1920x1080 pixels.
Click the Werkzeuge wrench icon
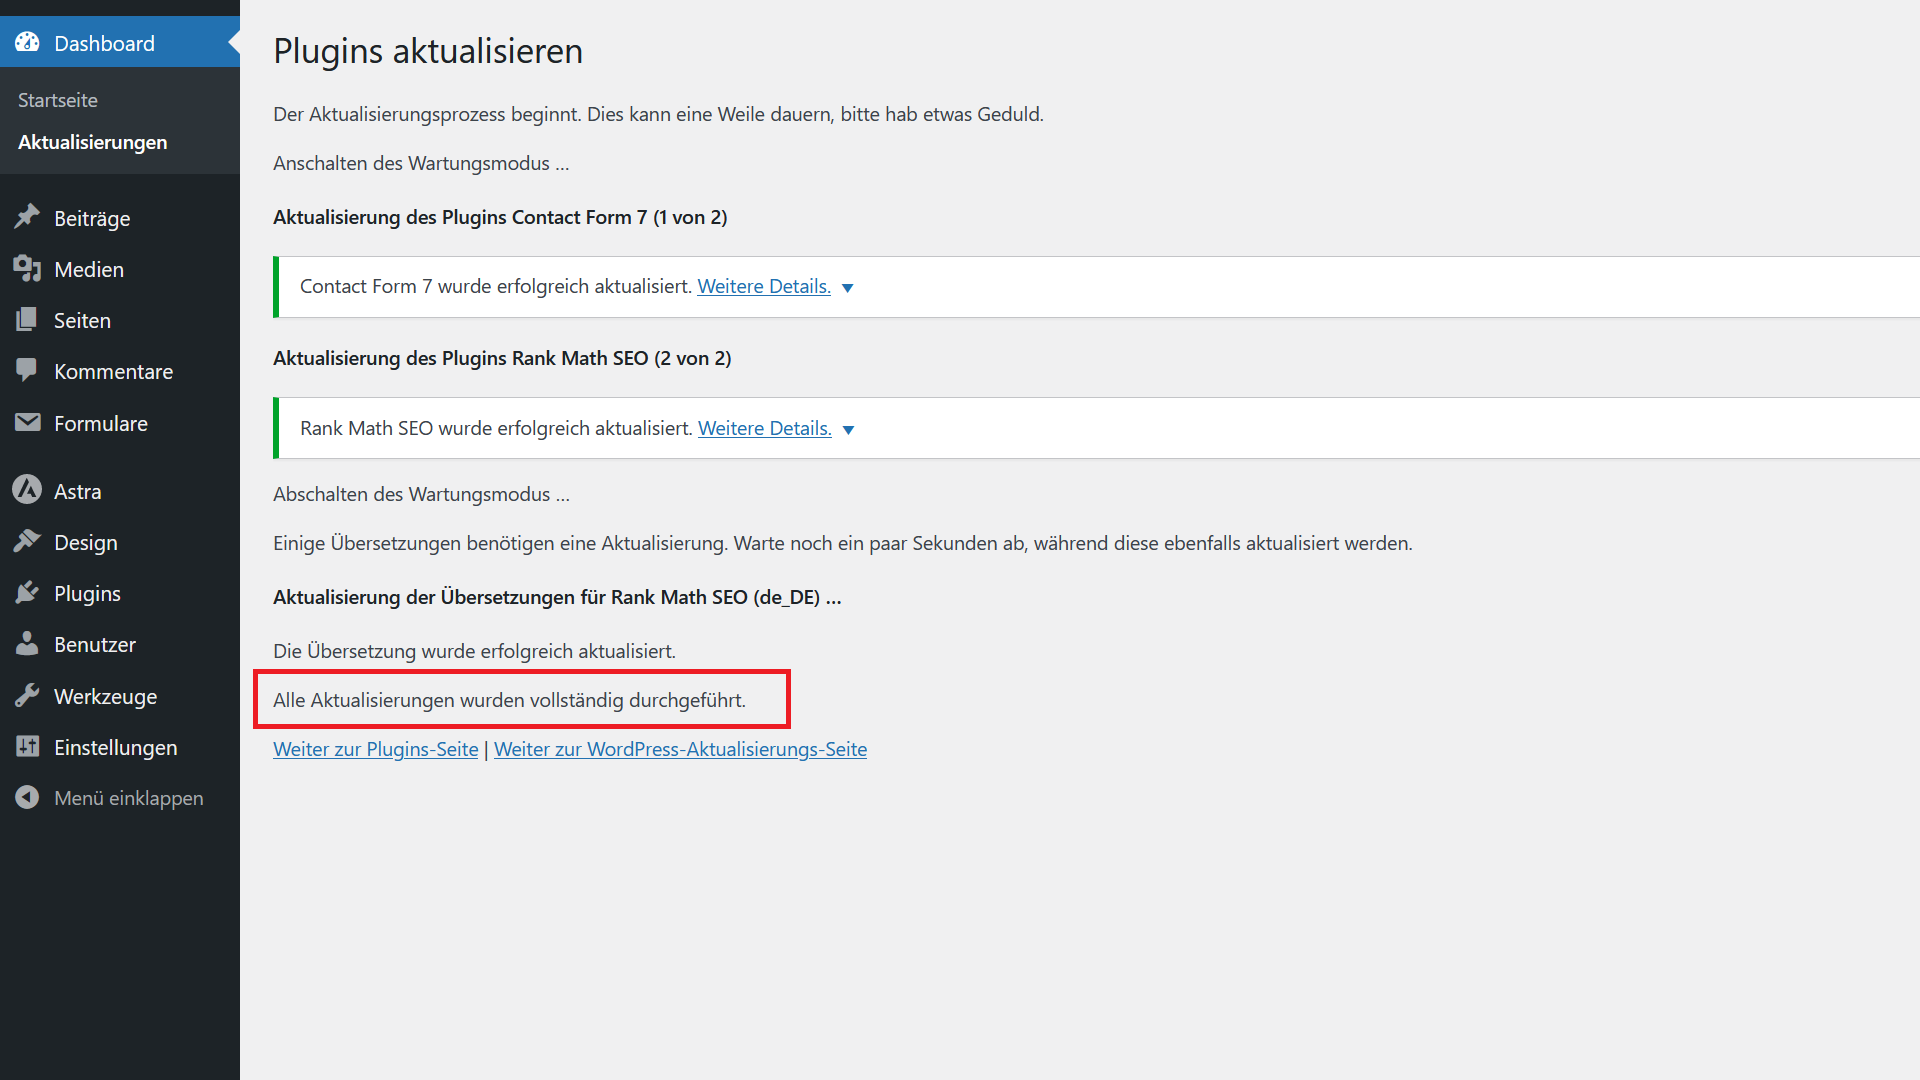[27, 695]
